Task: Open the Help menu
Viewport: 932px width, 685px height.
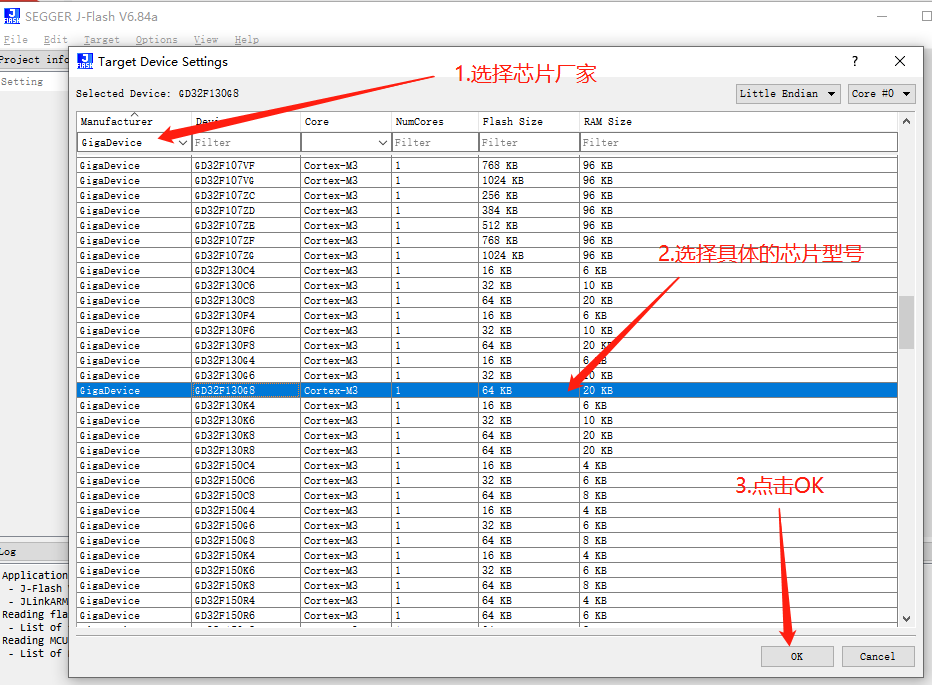Action: pyautogui.click(x=247, y=40)
